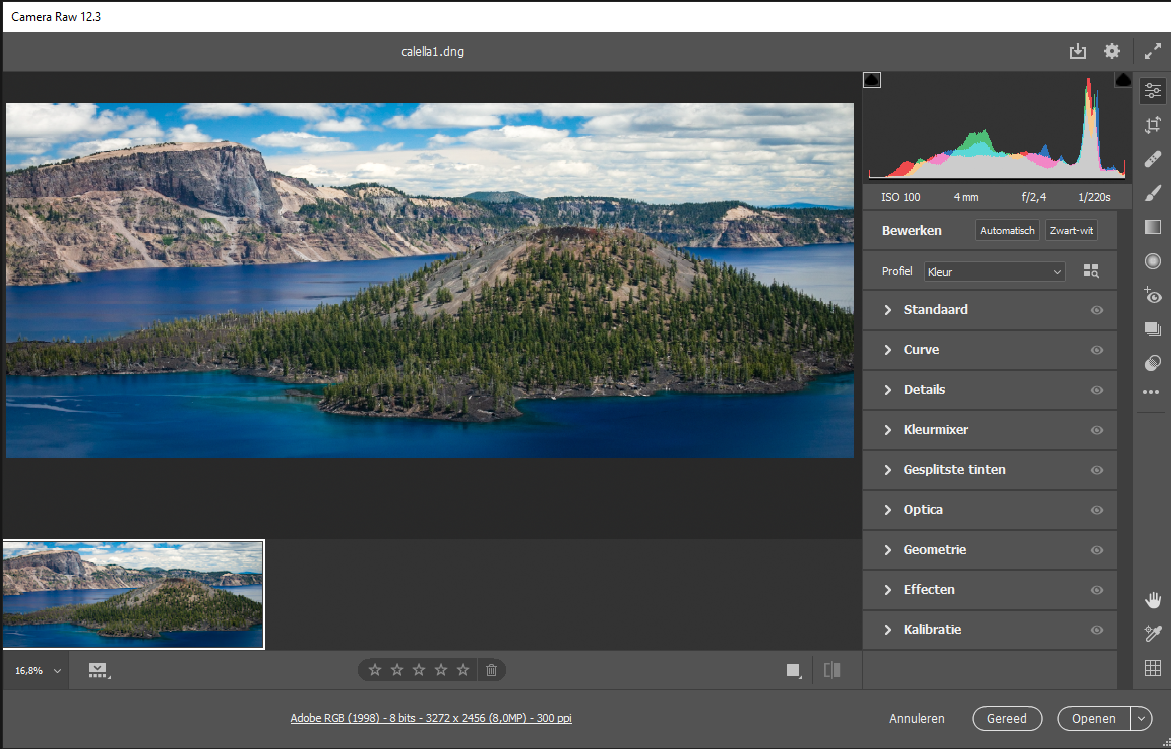Switch to the Zwart-wit editing mode
1171x750 pixels.
[1070, 230]
